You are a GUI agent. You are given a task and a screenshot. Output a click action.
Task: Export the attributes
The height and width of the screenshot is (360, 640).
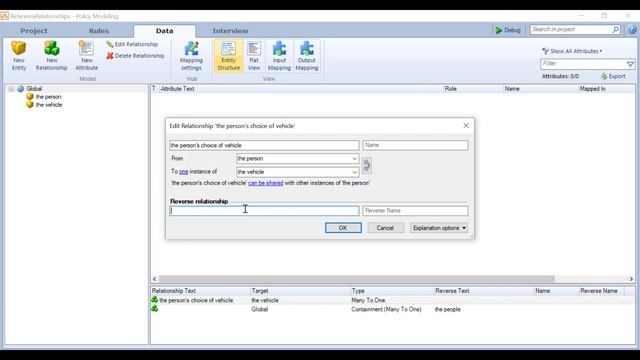(613, 76)
